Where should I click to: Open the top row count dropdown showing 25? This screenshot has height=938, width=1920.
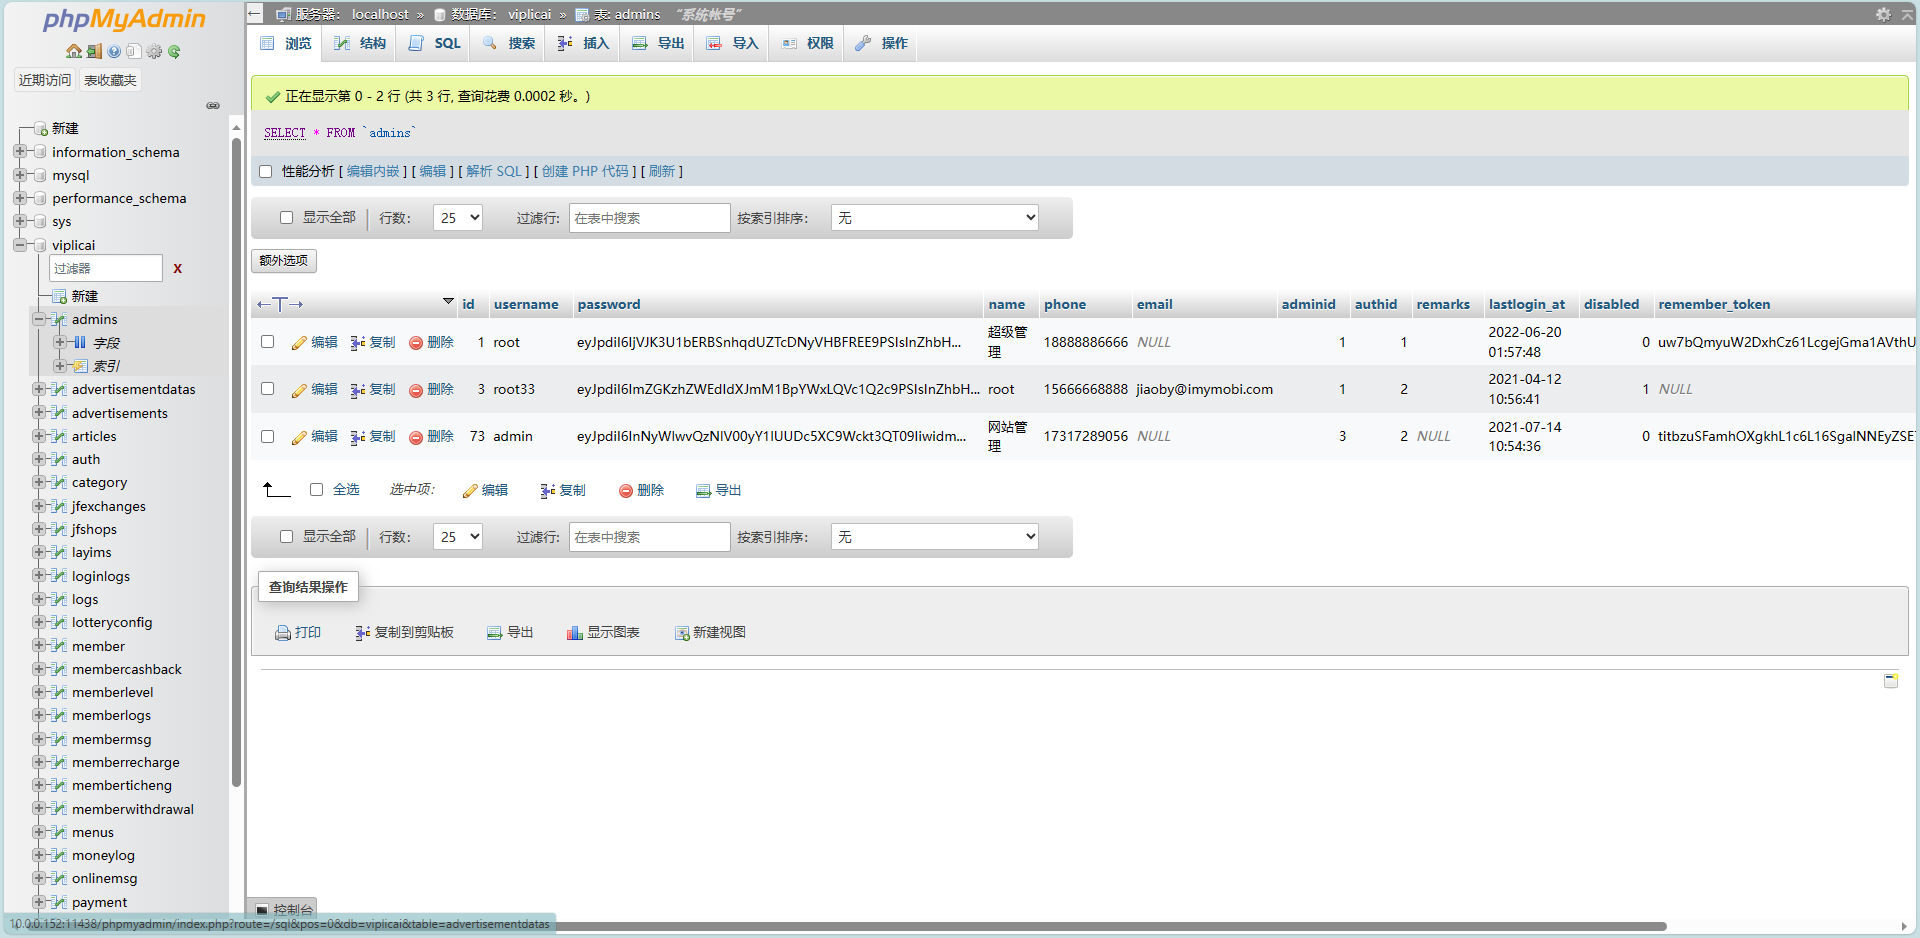click(458, 218)
